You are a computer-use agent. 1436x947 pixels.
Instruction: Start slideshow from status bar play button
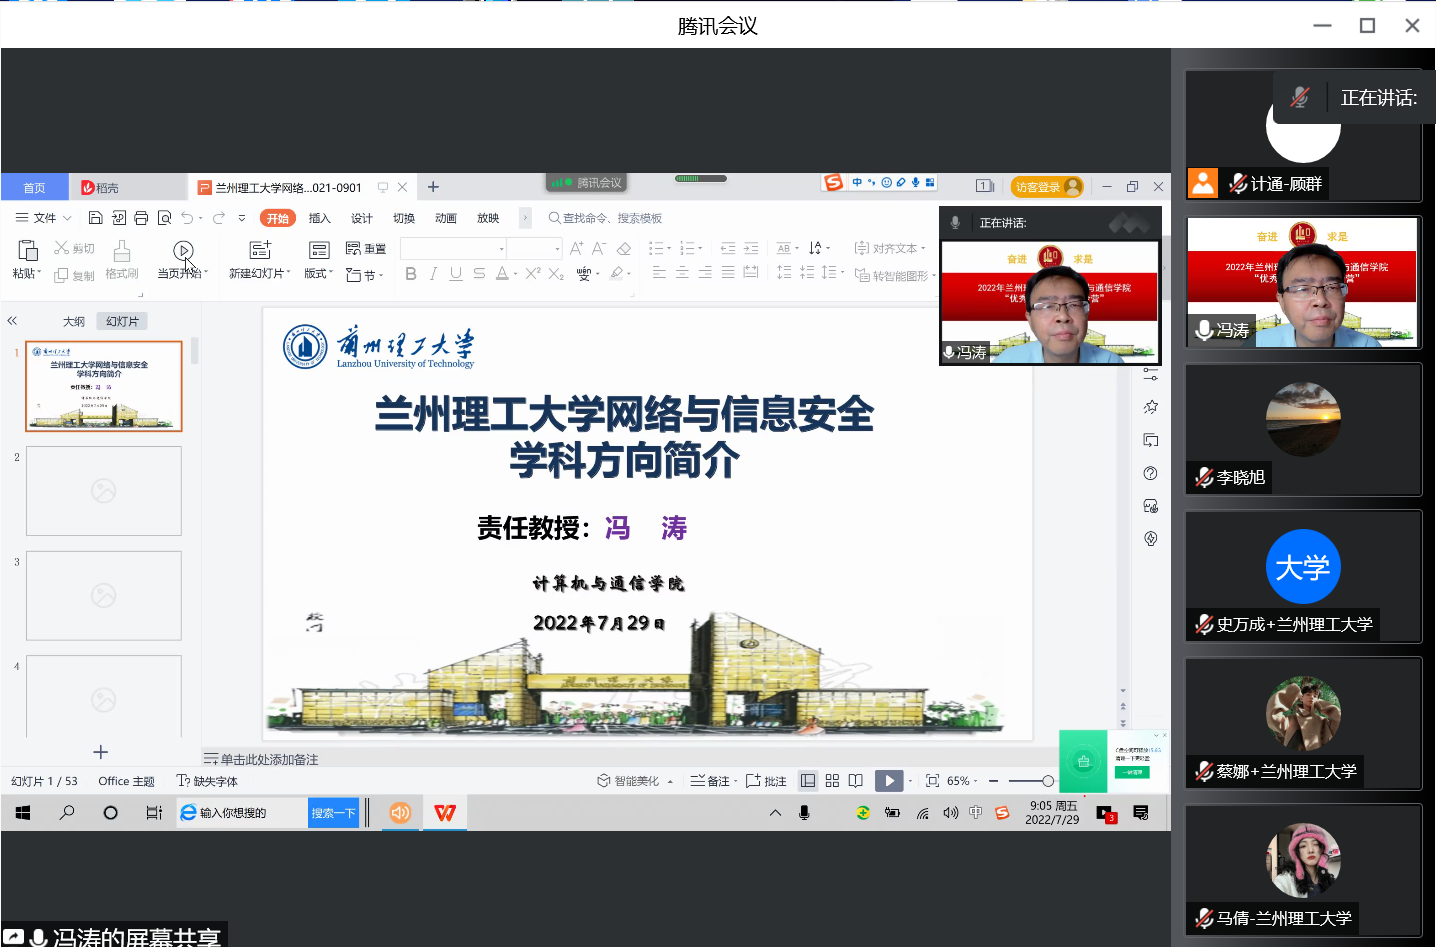pyautogui.click(x=888, y=781)
